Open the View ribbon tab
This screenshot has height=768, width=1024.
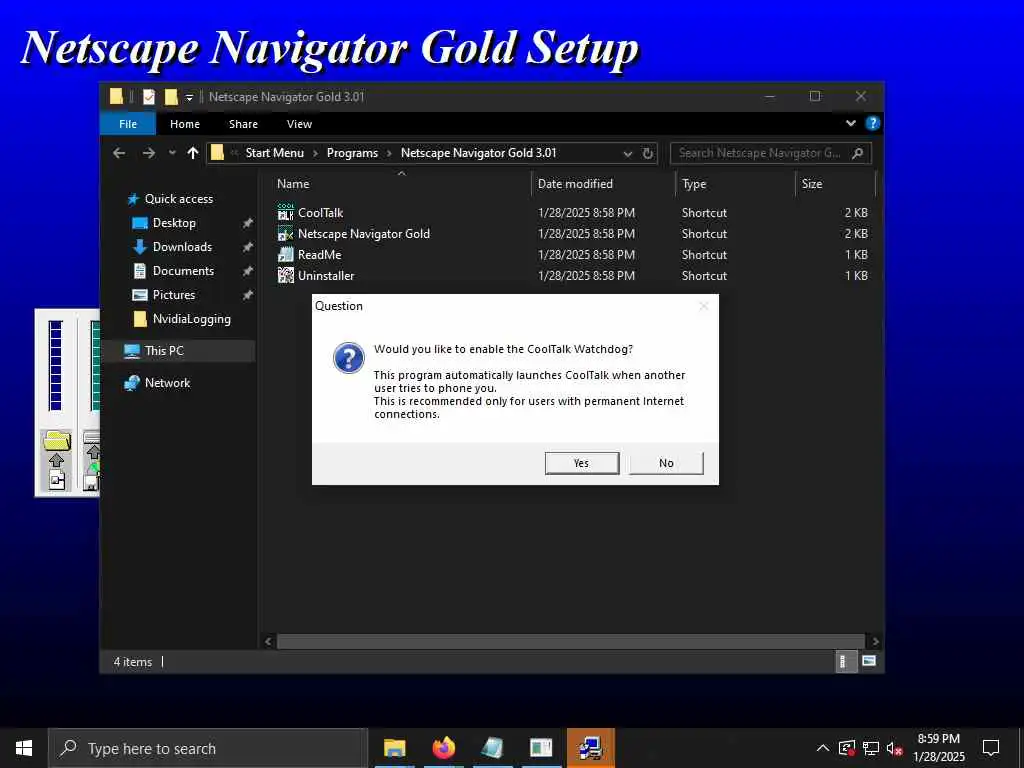[x=299, y=124]
